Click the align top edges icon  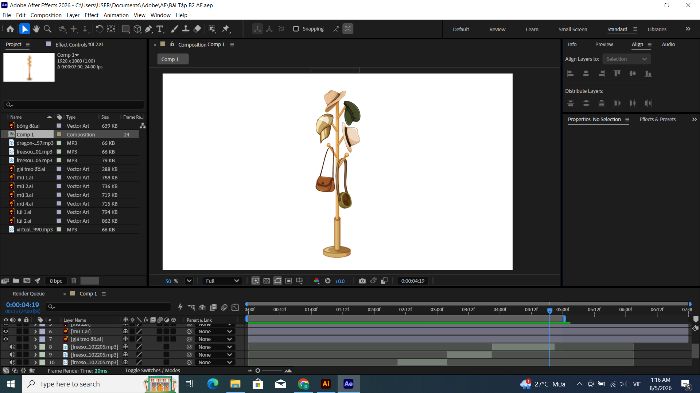[617, 74]
